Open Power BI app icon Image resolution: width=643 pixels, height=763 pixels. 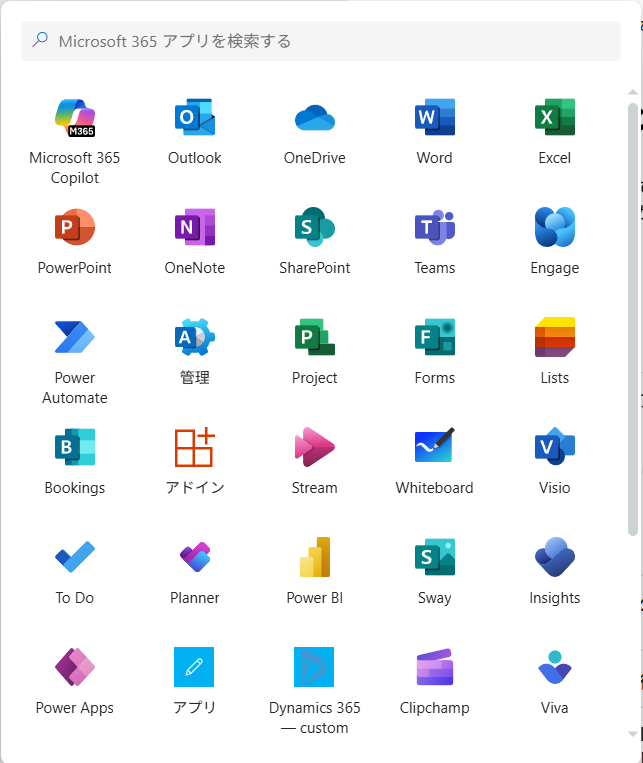point(314,557)
